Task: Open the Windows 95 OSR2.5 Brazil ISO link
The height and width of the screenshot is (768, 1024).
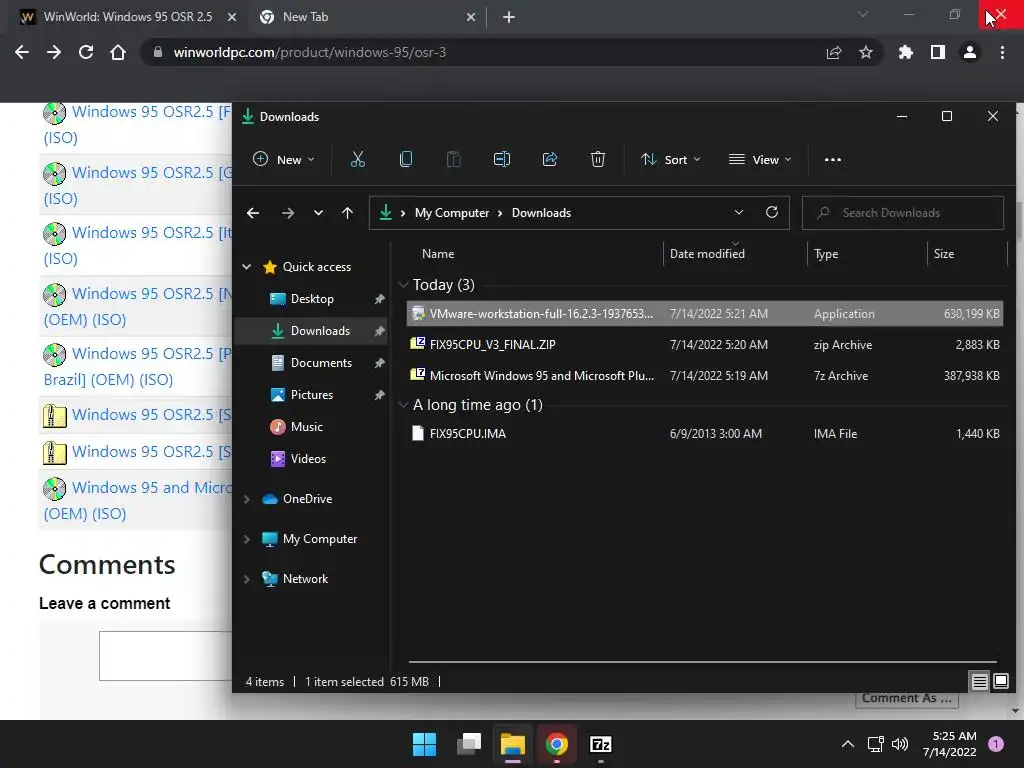Action: pos(137,366)
